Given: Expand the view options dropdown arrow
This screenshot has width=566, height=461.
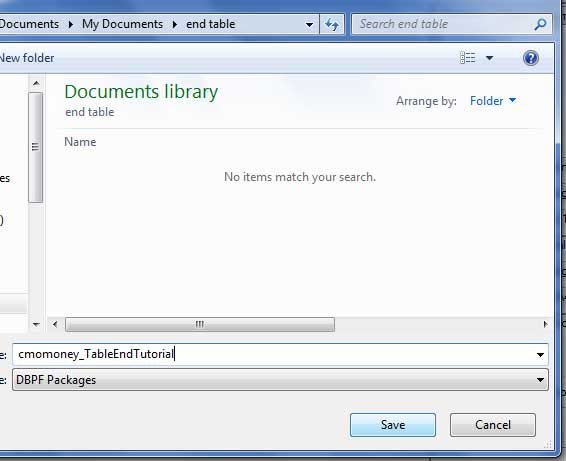Looking at the screenshot, I should 489,58.
